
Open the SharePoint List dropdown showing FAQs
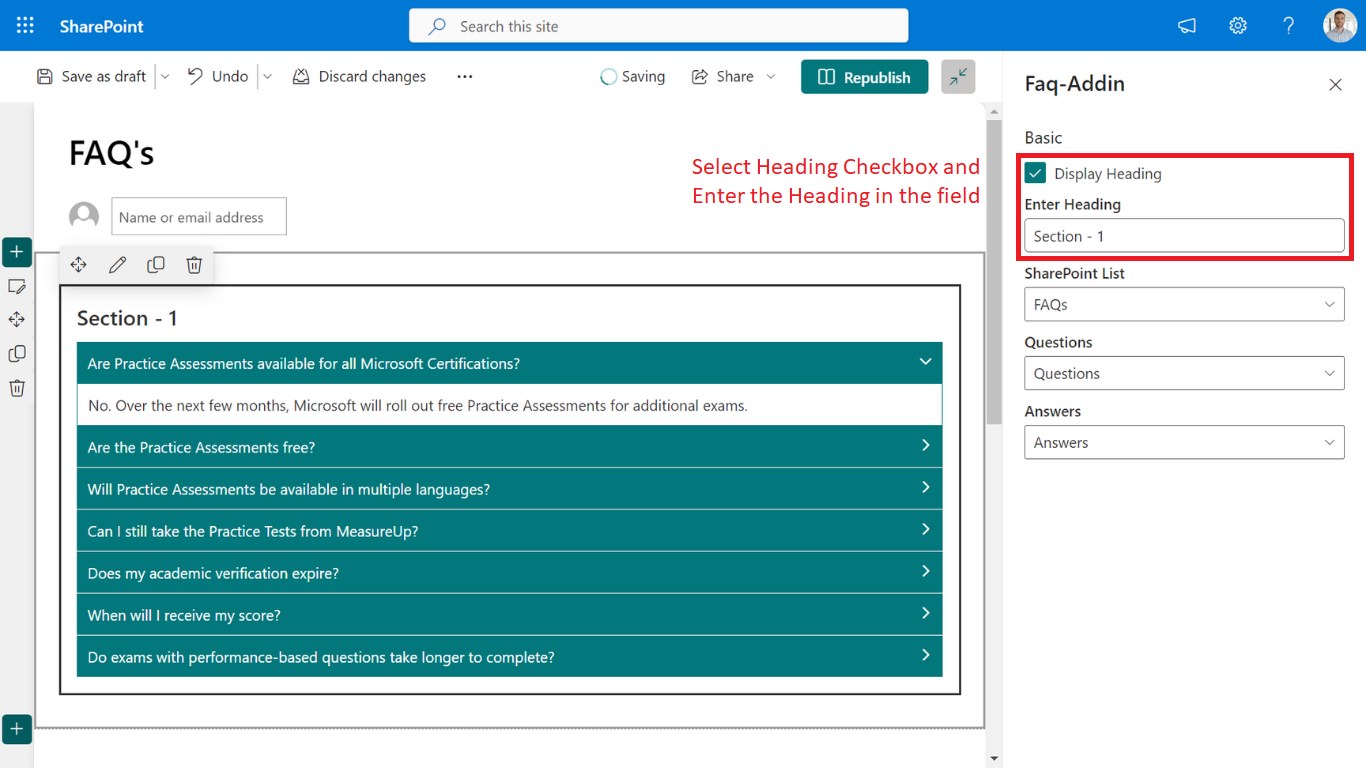(x=1184, y=304)
